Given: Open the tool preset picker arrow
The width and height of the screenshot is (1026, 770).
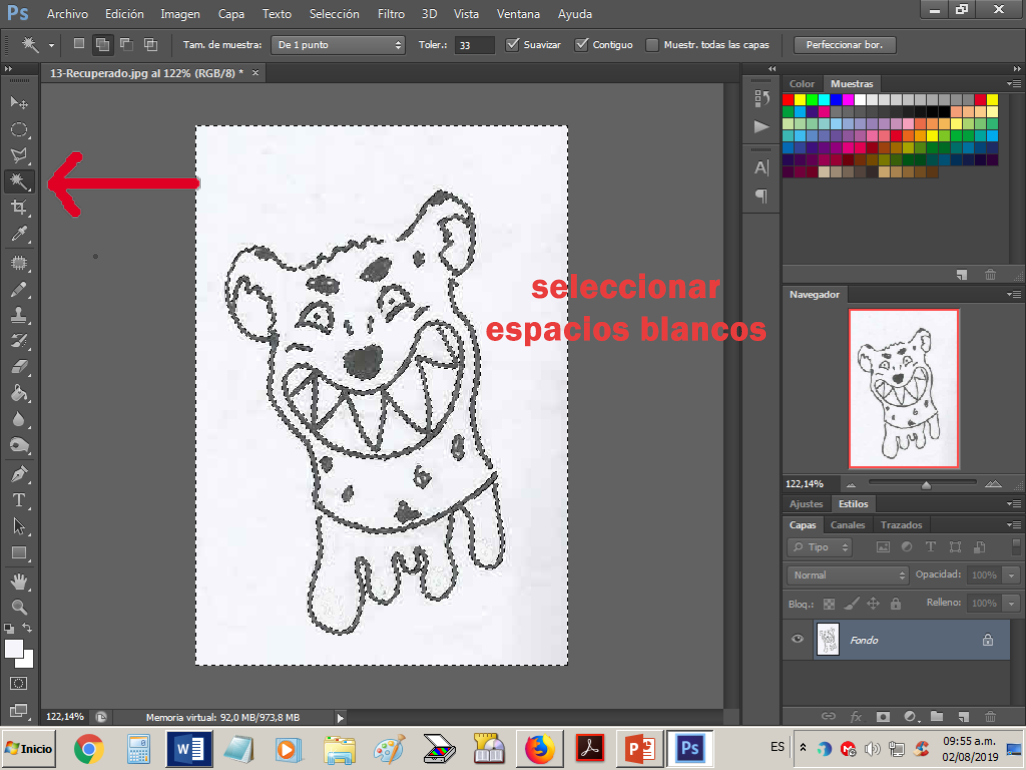Looking at the screenshot, I should (x=51, y=45).
